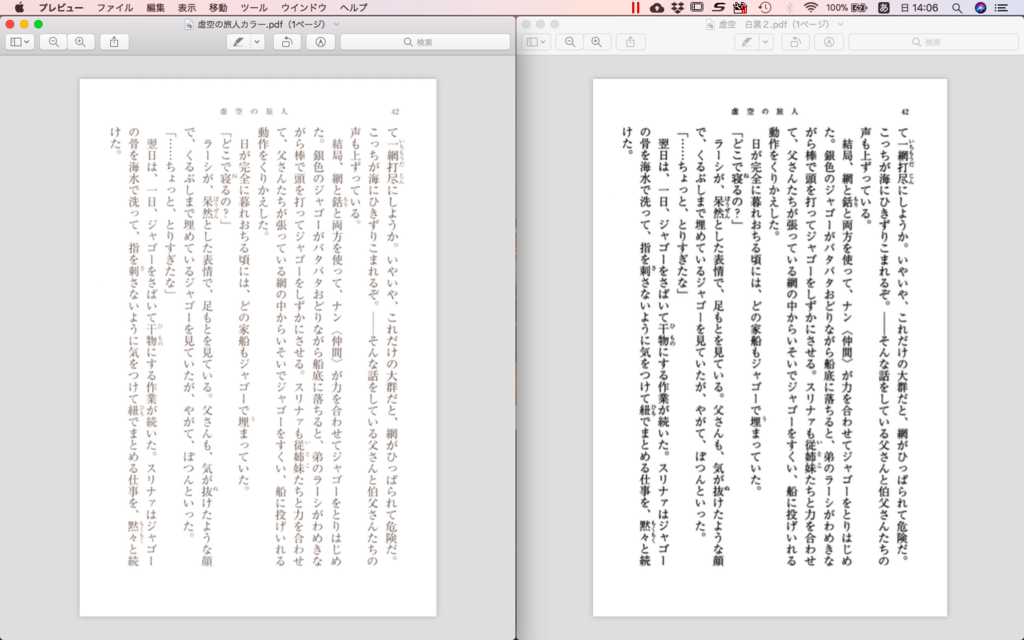This screenshot has height=640, width=1024.
Task: Share the black-and-white PDF
Action: coord(630,42)
